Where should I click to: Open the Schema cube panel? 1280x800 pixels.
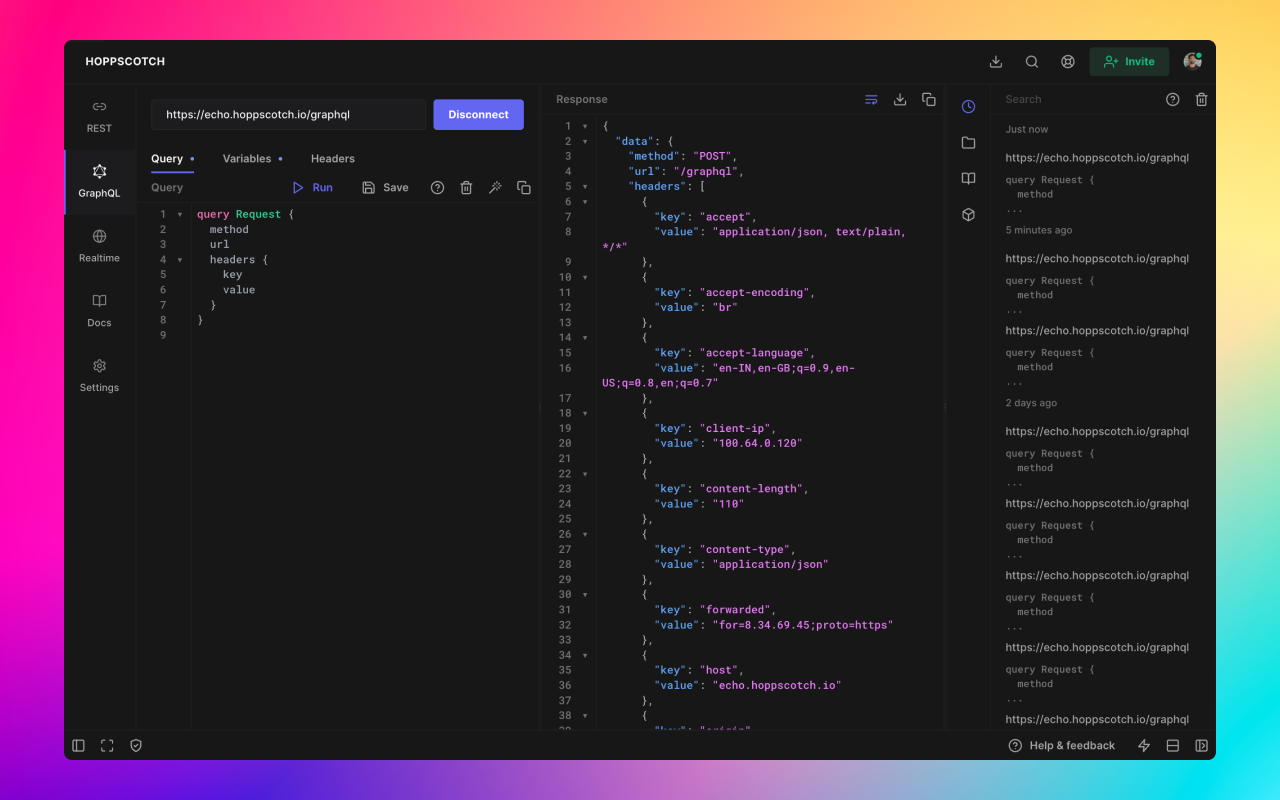click(968, 215)
